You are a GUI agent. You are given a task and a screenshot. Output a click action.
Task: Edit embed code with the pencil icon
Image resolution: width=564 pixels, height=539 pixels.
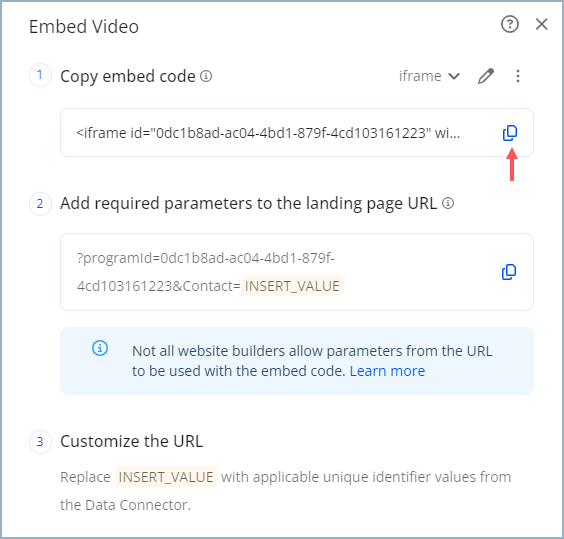(486, 76)
